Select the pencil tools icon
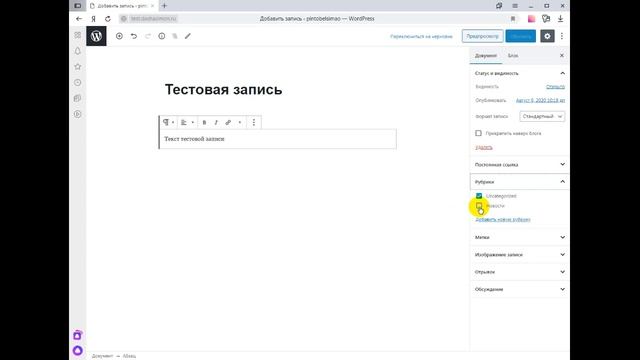 188,36
